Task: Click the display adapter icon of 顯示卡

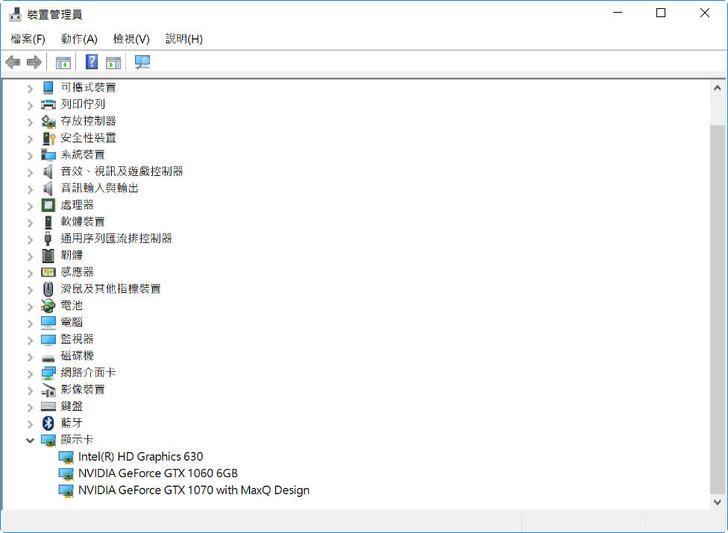Action: (x=48, y=440)
